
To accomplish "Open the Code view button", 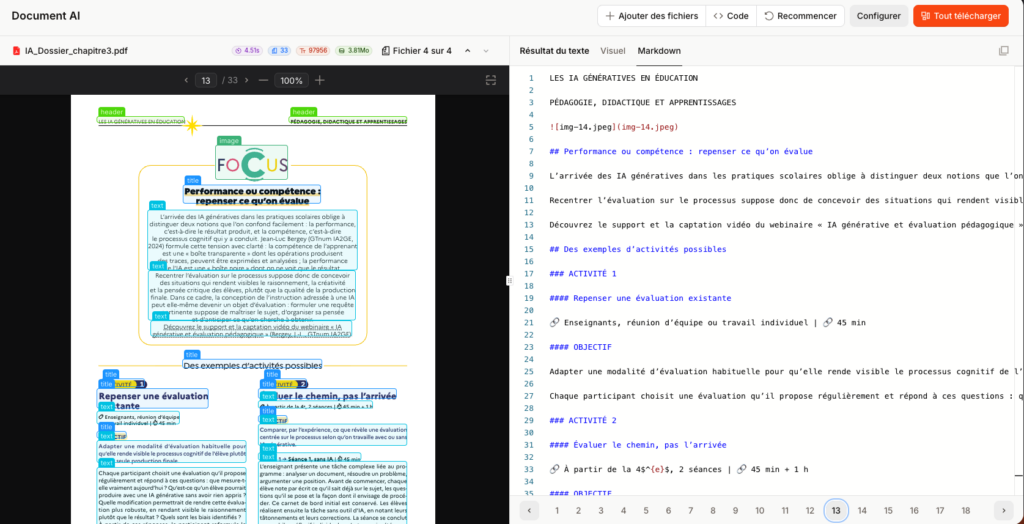I will (731, 16).
